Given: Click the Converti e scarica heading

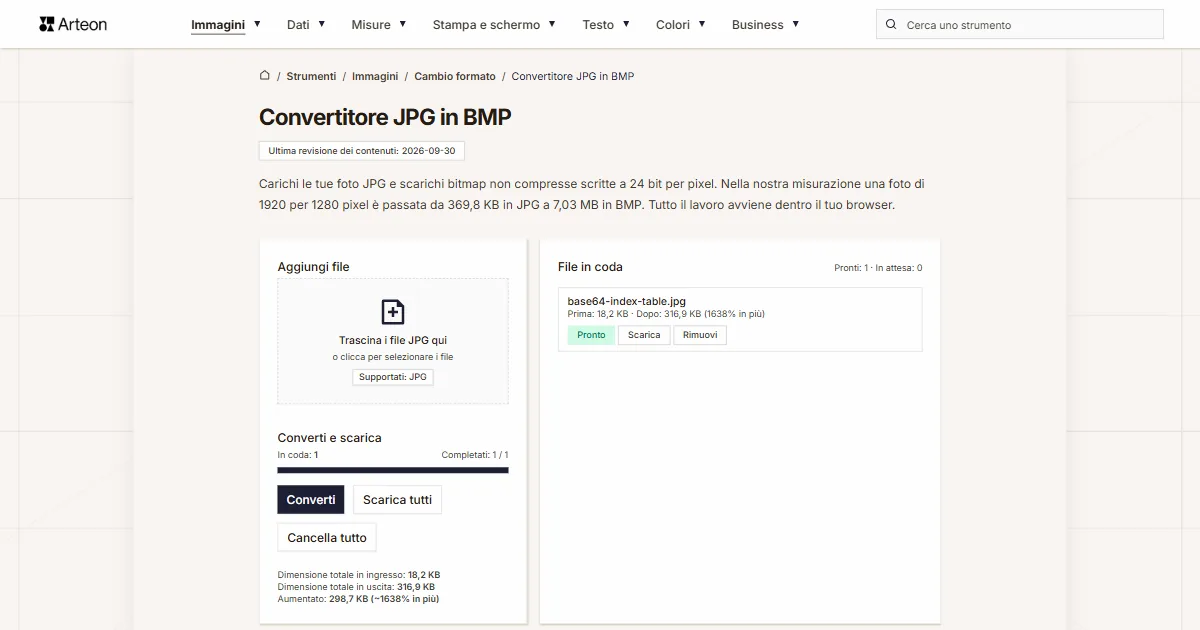Looking at the screenshot, I should pos(329,438).
